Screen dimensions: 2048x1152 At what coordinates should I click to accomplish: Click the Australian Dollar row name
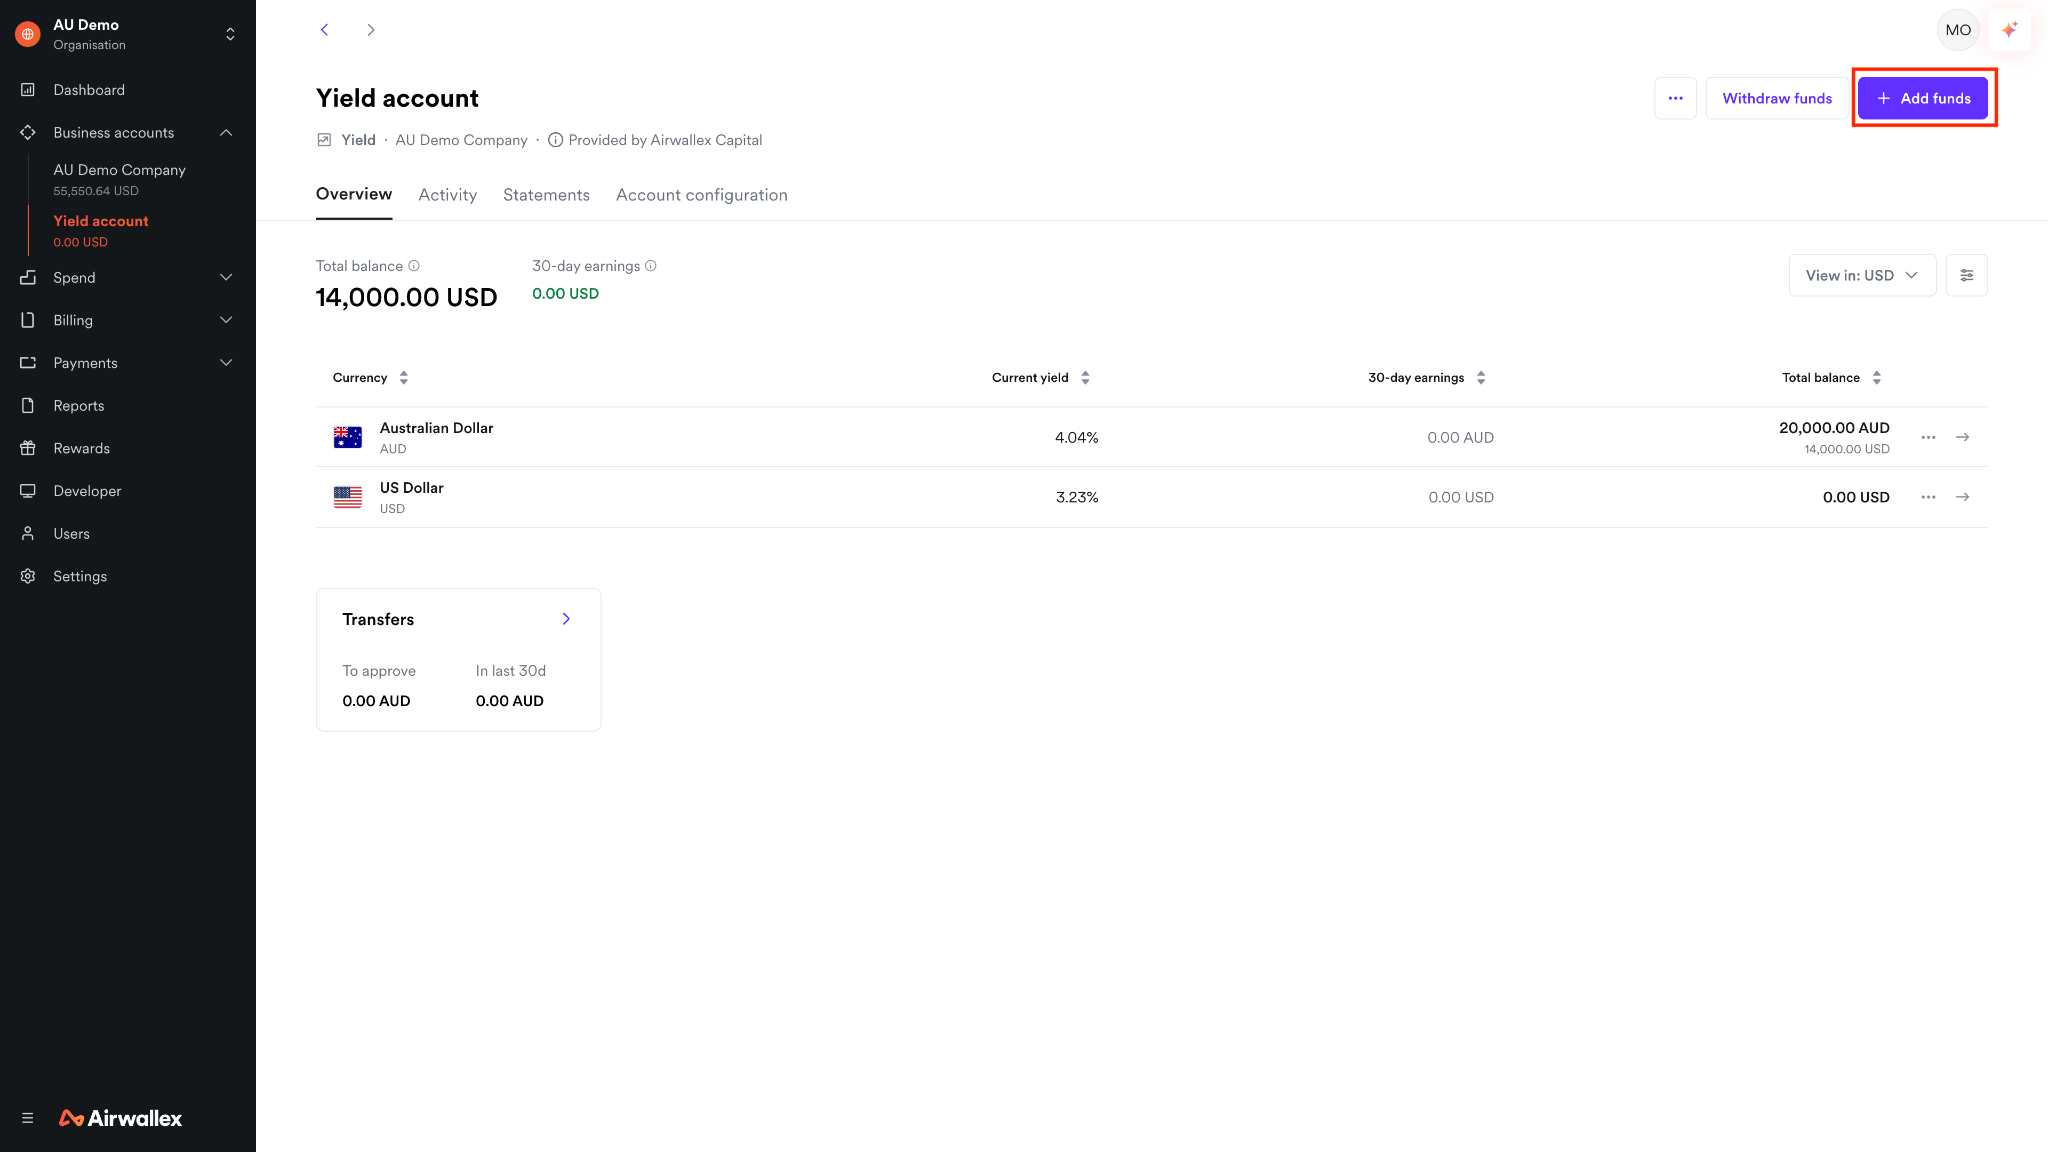[437, 428]
